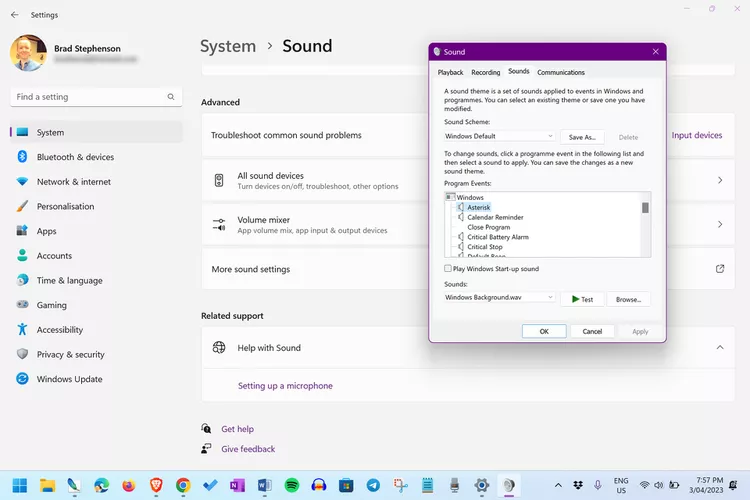
Task: Open Microsoft Store from the taskbar
Action: [346, 486]
